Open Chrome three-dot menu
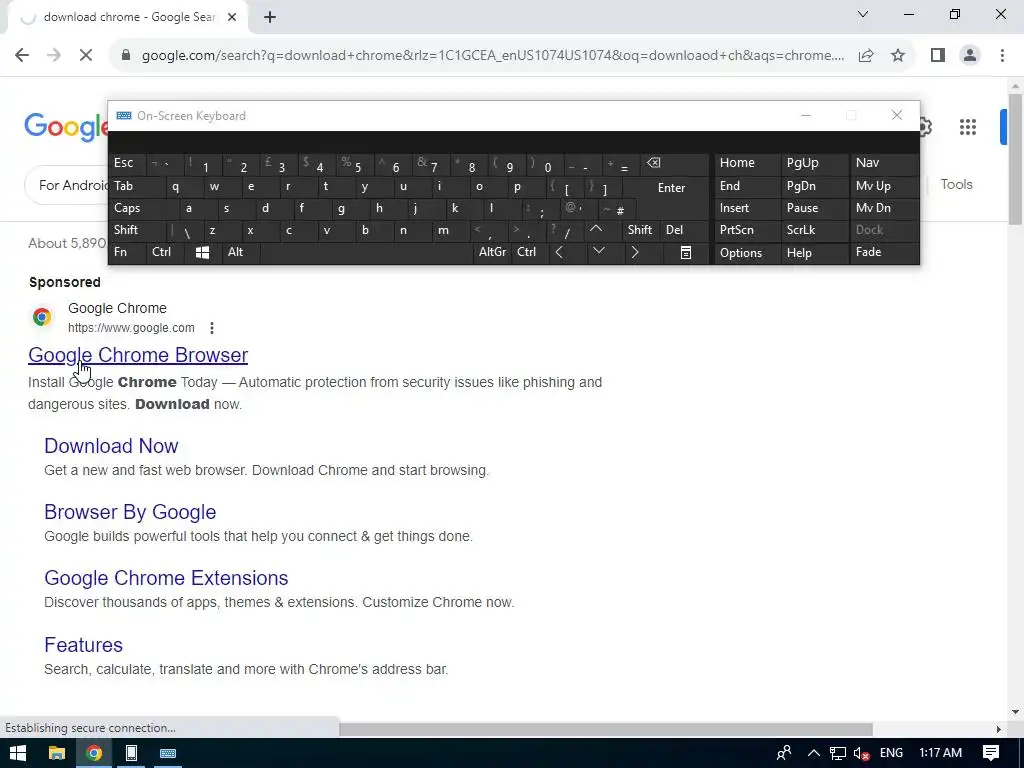The height and width of the screenshot is (768, 1024). 1002,56
